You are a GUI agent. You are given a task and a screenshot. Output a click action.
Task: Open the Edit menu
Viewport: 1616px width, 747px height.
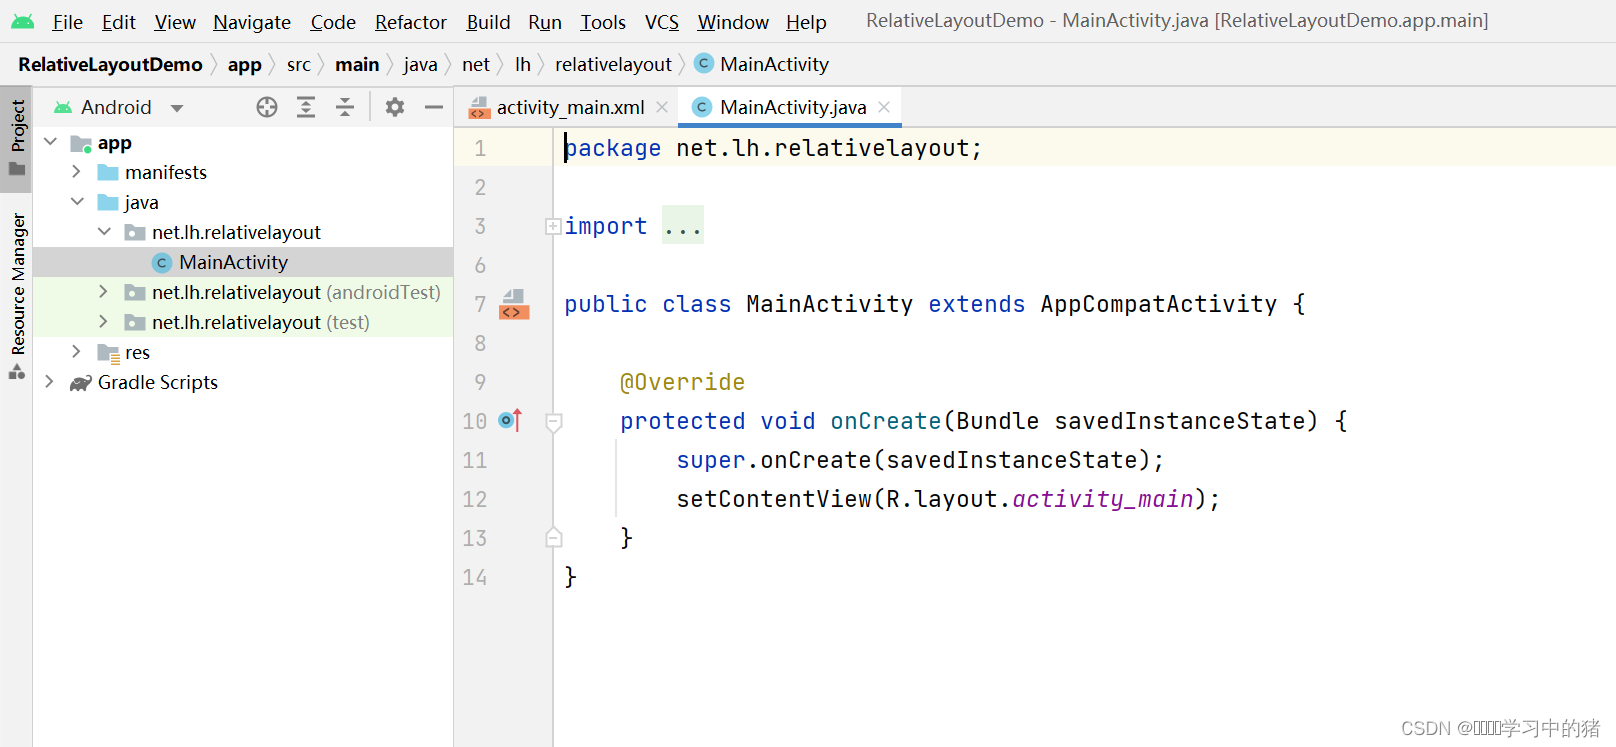[x=119, y=22]
